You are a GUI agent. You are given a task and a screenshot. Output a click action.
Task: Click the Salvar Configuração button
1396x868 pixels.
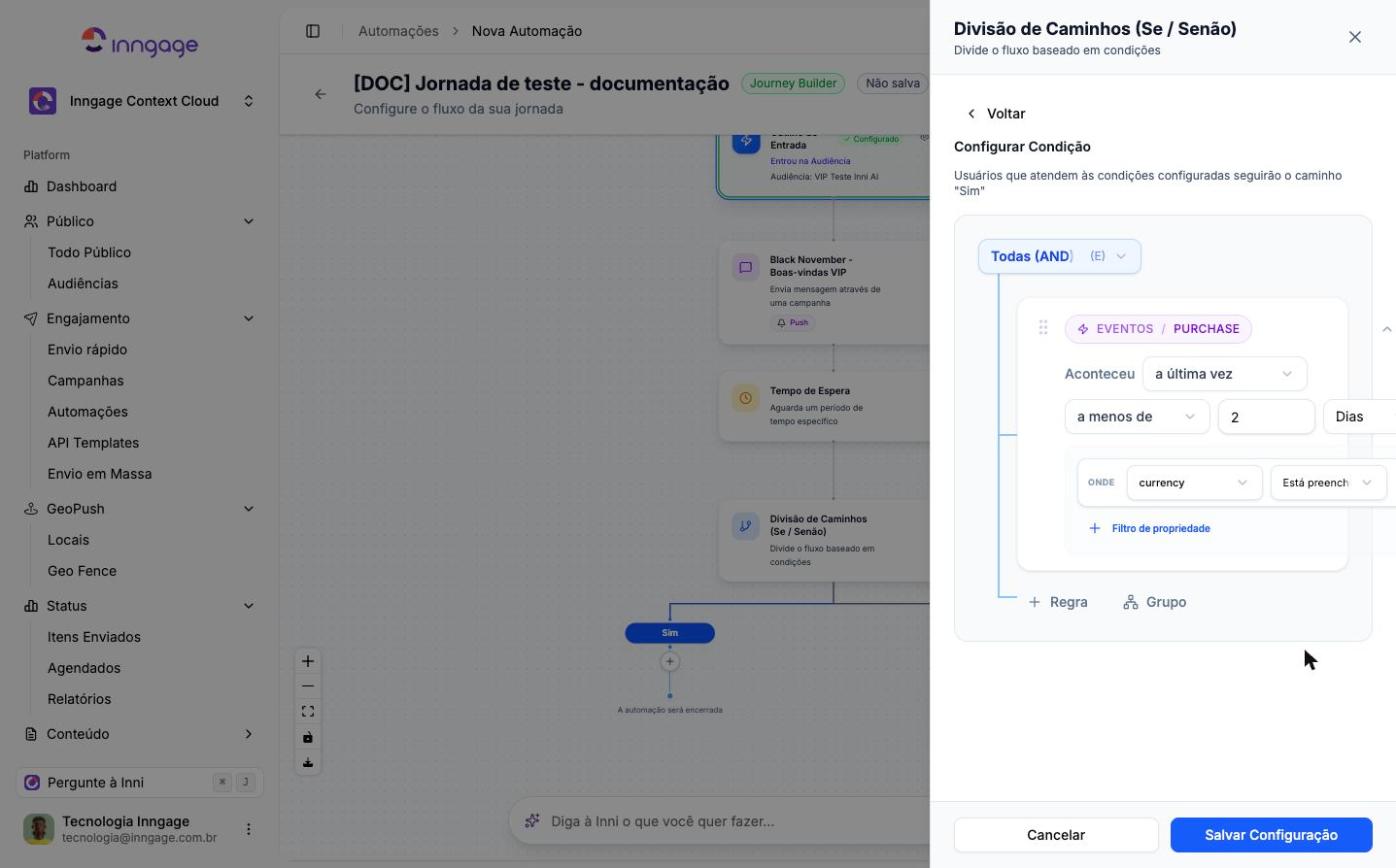pos(1271,835)
